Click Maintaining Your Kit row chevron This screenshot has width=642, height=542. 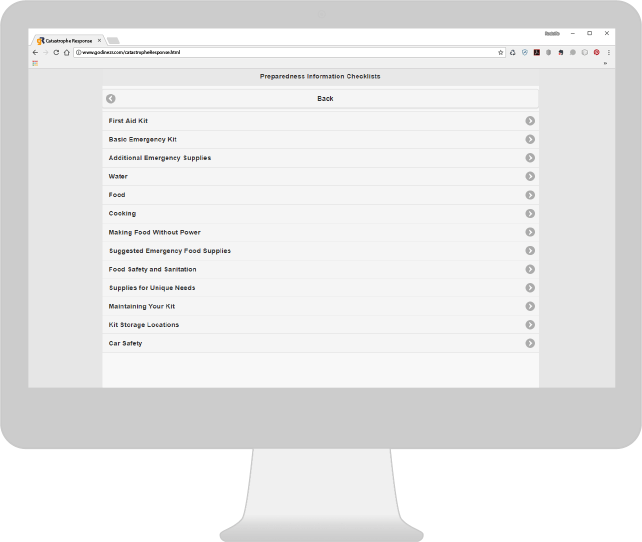tap(530, 306)
